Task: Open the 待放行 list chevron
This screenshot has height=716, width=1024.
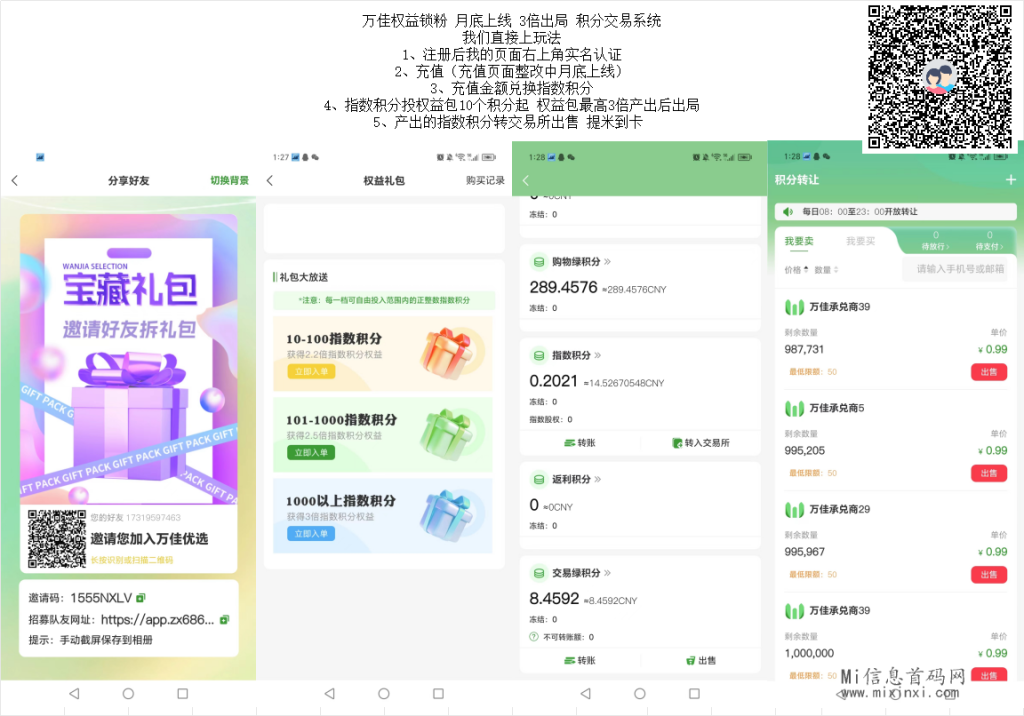Action: (x=936, y=245)
